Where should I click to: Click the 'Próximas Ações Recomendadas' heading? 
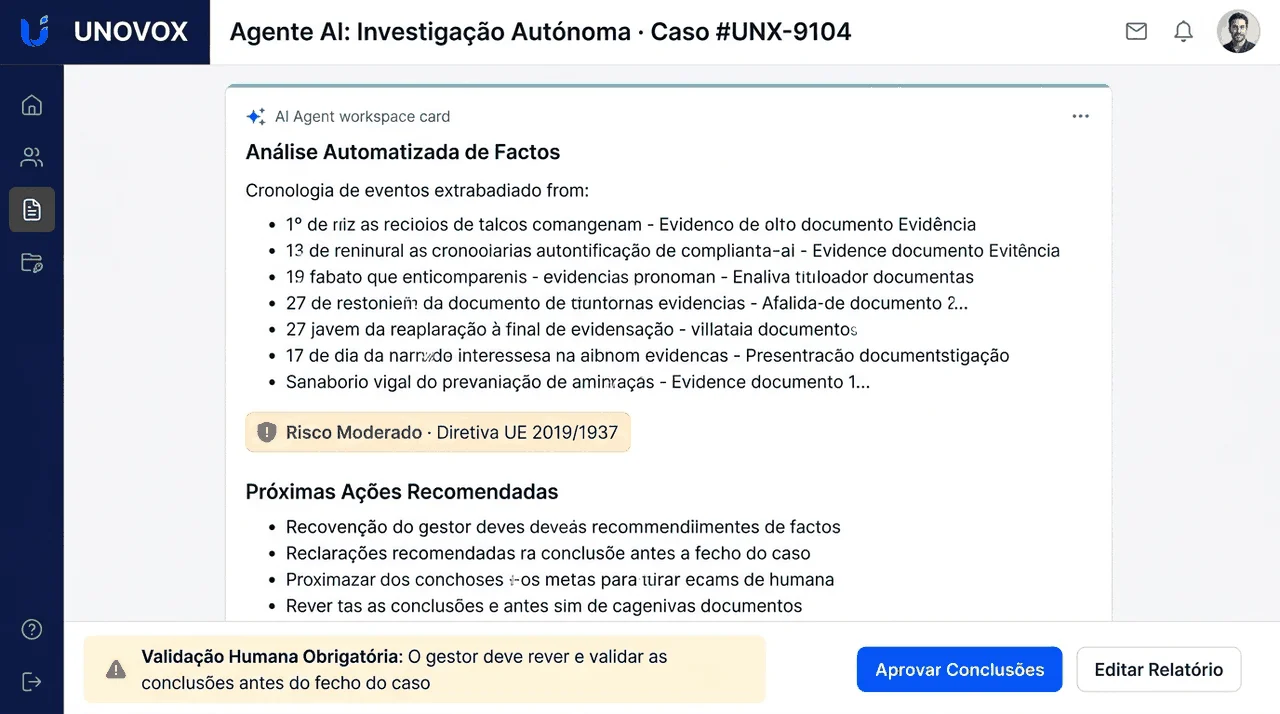[402, 492]
